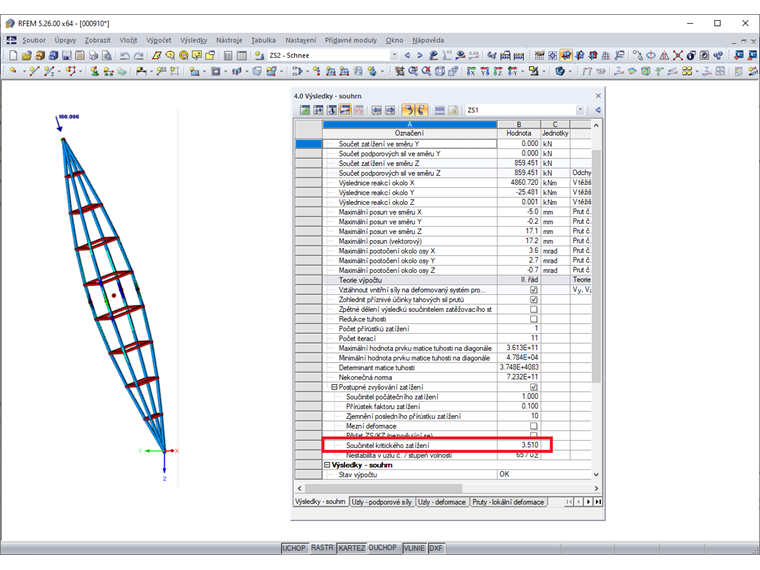
Task: Enable 'Mezní deformace' checkbox
Action: click(x=534, y=426)
